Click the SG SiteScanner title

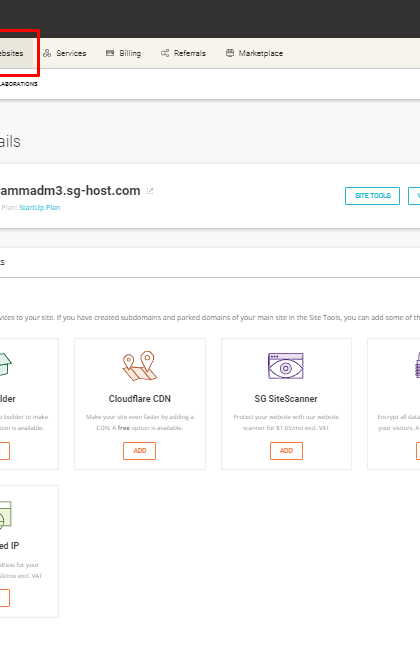pyautogui.click(x=286, y=399)
